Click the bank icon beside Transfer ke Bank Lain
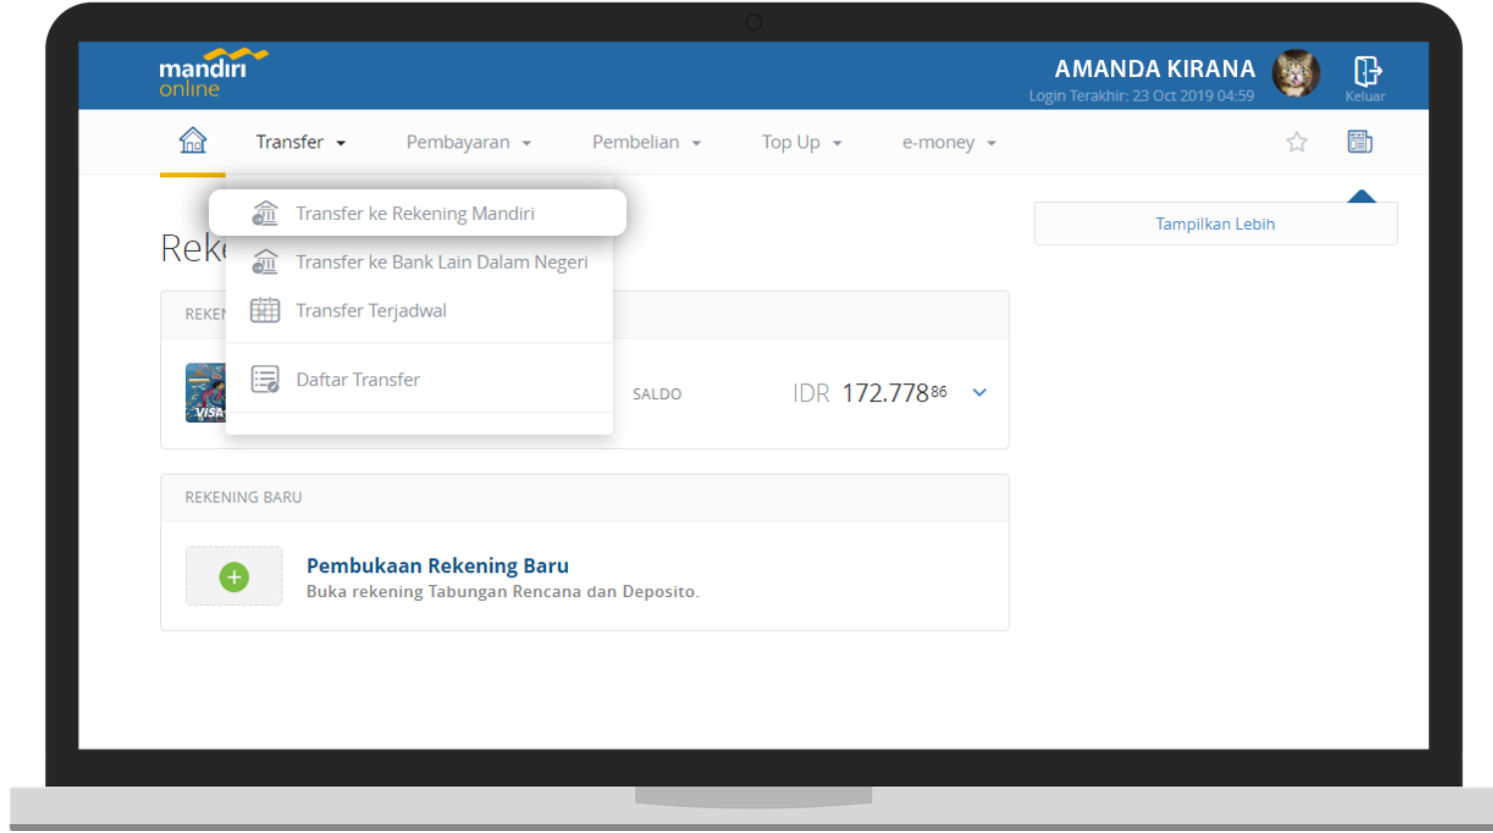 pyautogui.click(x=265, y=262)
